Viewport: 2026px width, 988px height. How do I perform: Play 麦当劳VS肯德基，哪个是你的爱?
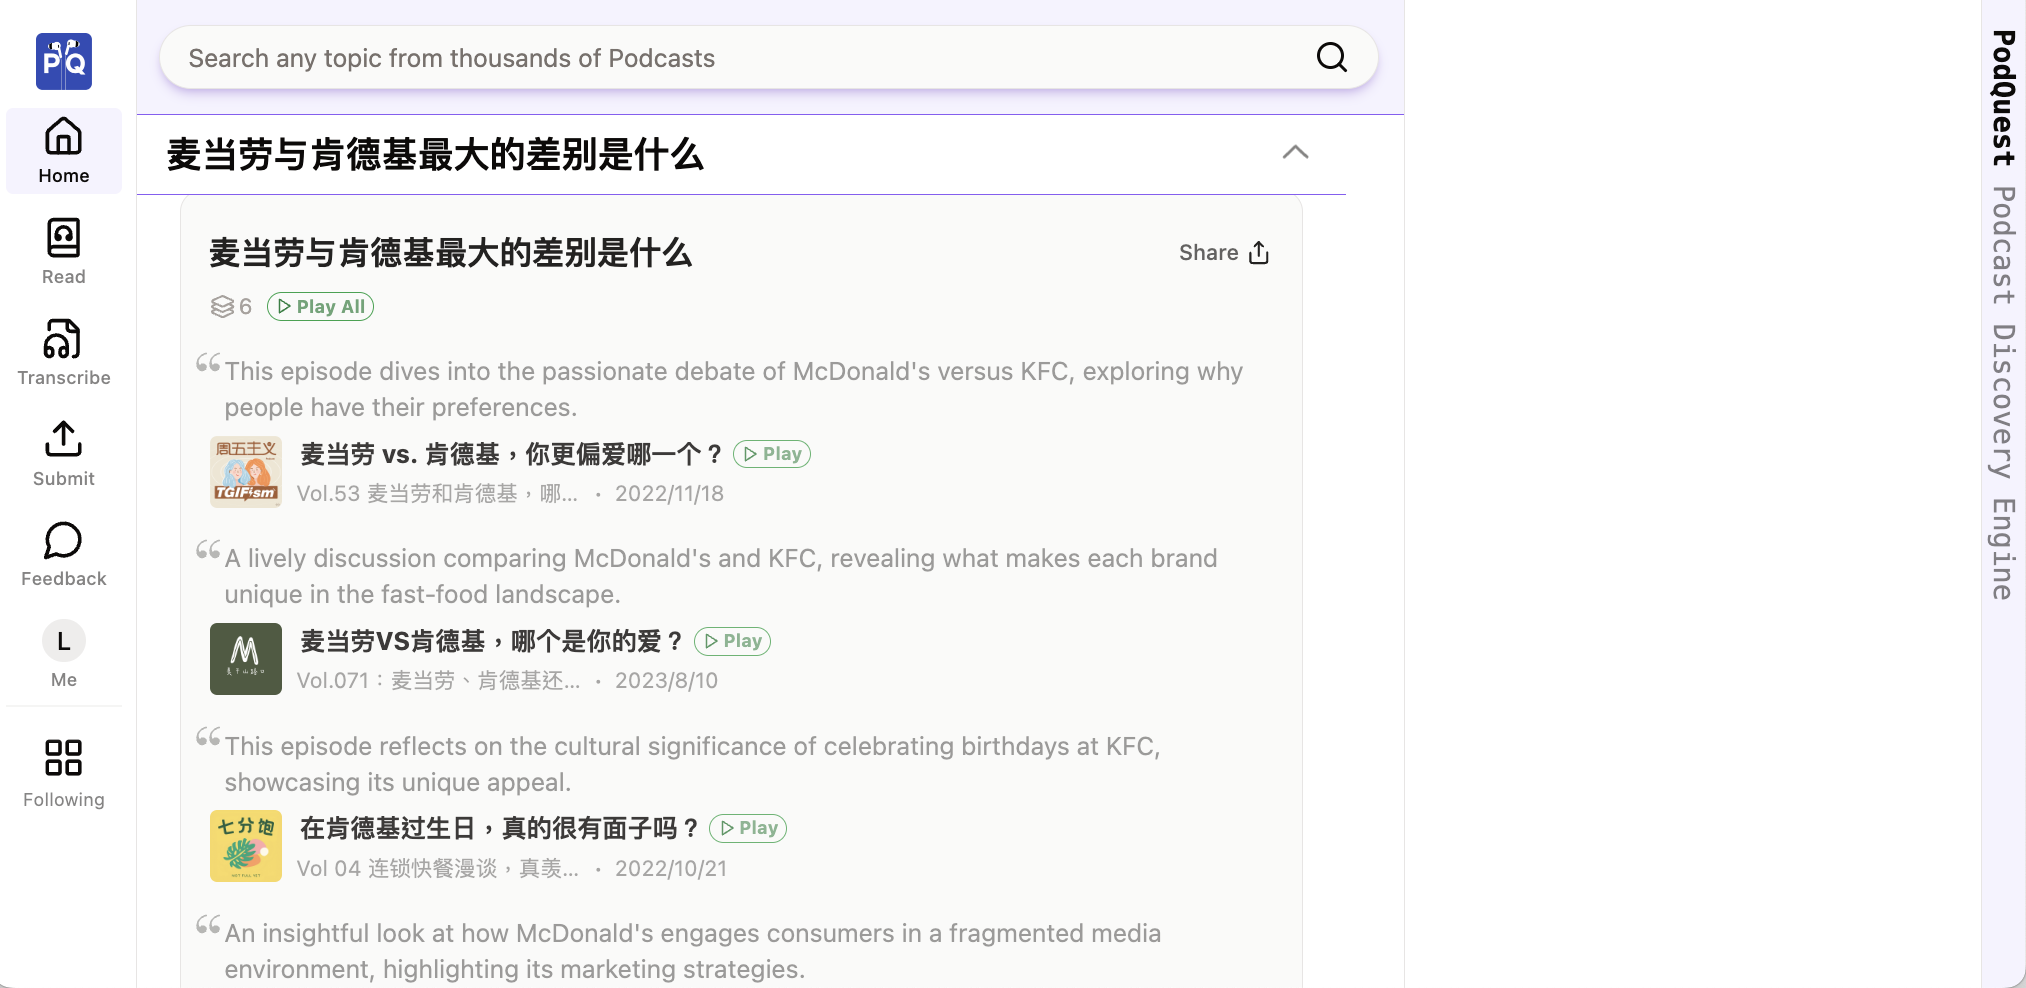[x=732, y=641]
